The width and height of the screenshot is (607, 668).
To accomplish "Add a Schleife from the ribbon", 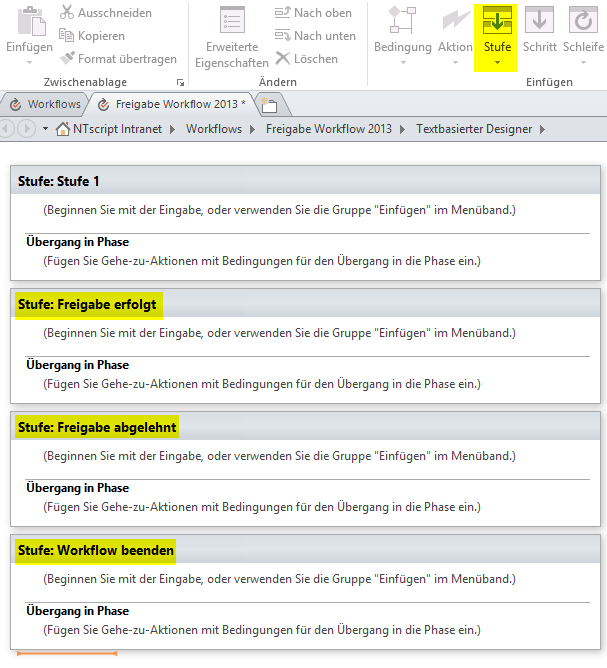I will pyautogui.click(x=583, y=24).
